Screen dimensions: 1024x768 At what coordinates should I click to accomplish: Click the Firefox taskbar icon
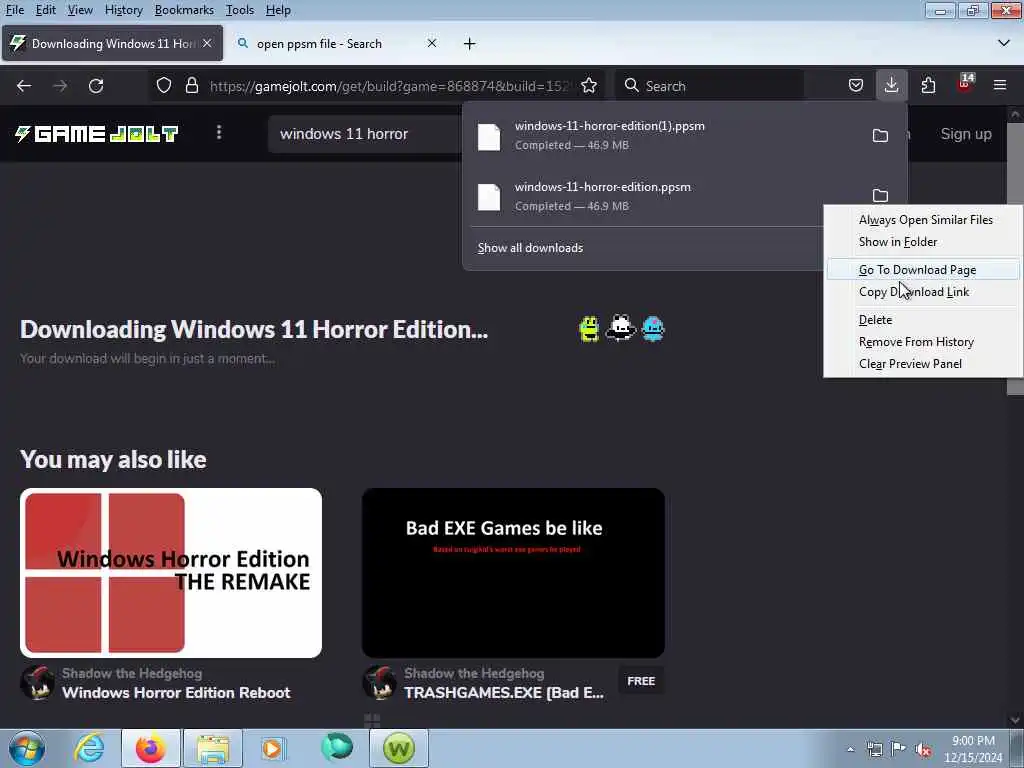click(x=150, y=748)
